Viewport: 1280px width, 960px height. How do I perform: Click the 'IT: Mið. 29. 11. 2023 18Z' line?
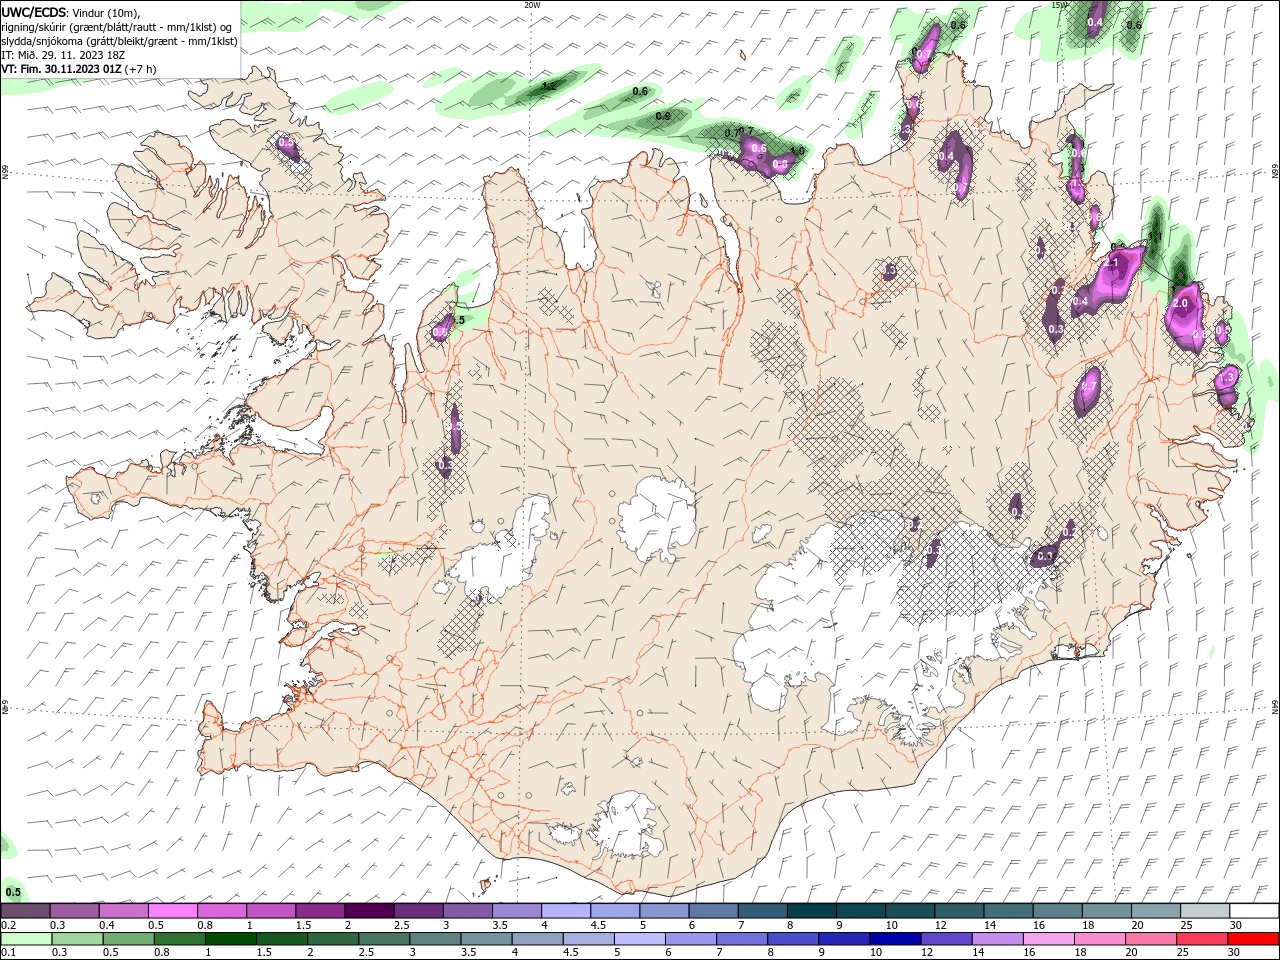(63, 55)
